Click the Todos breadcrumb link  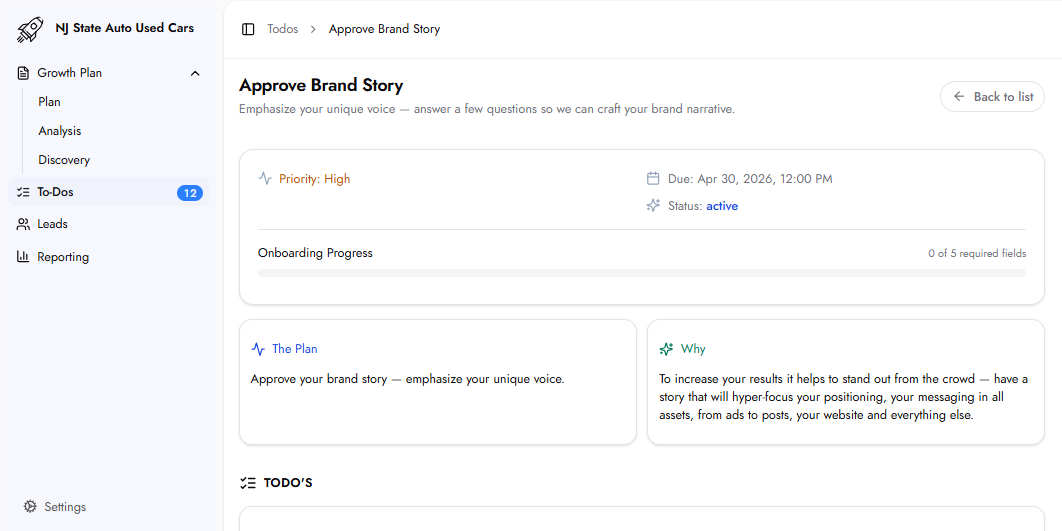[282, 29]
